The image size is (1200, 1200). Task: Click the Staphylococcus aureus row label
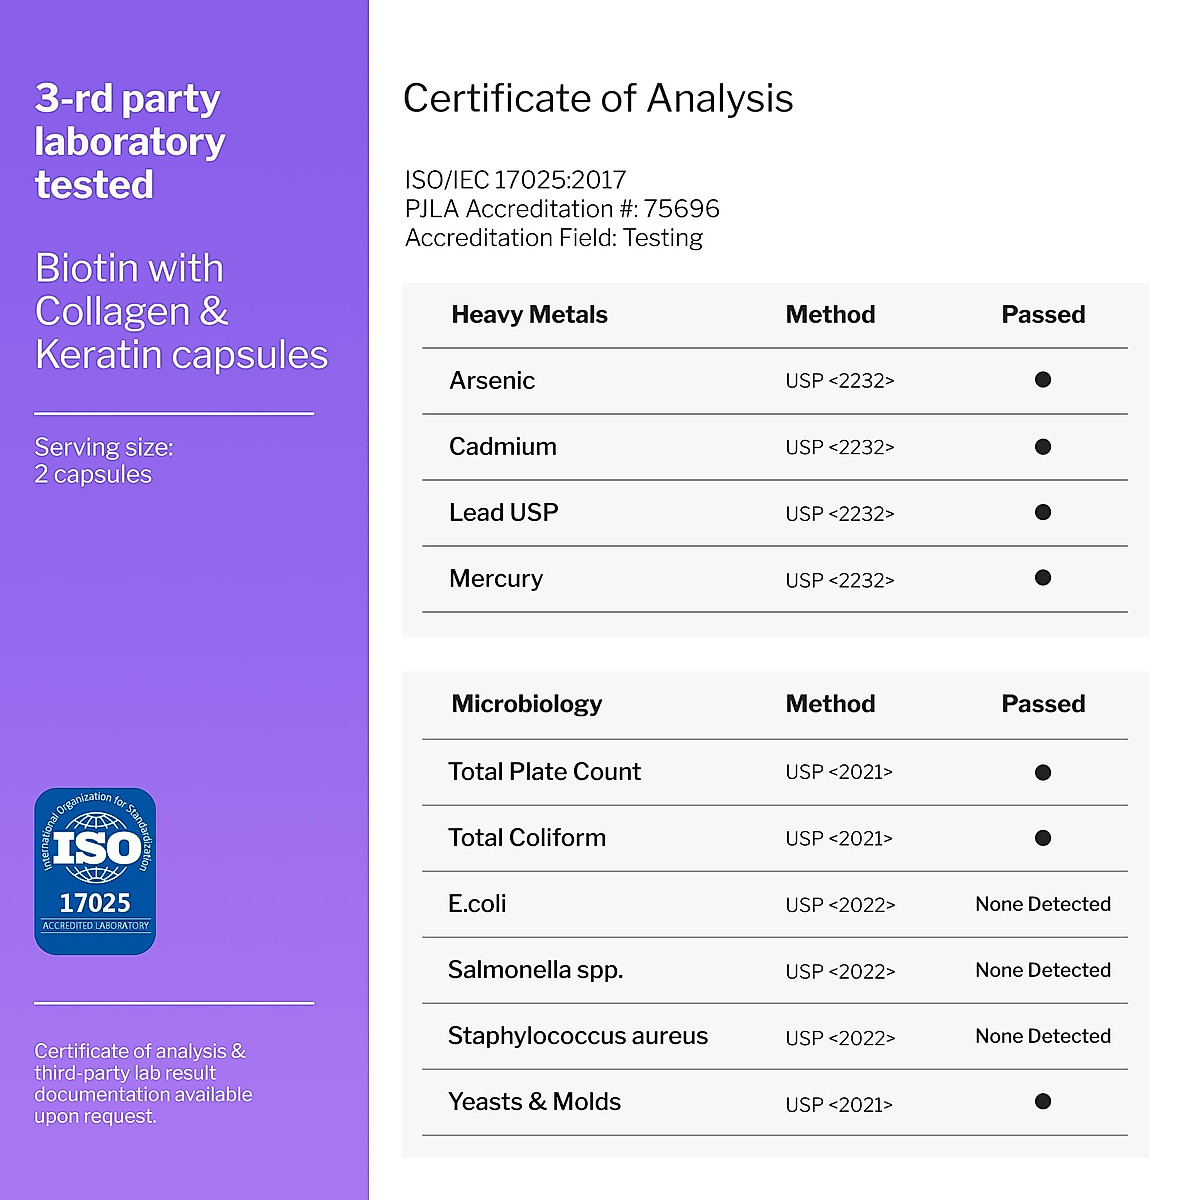578,1036
